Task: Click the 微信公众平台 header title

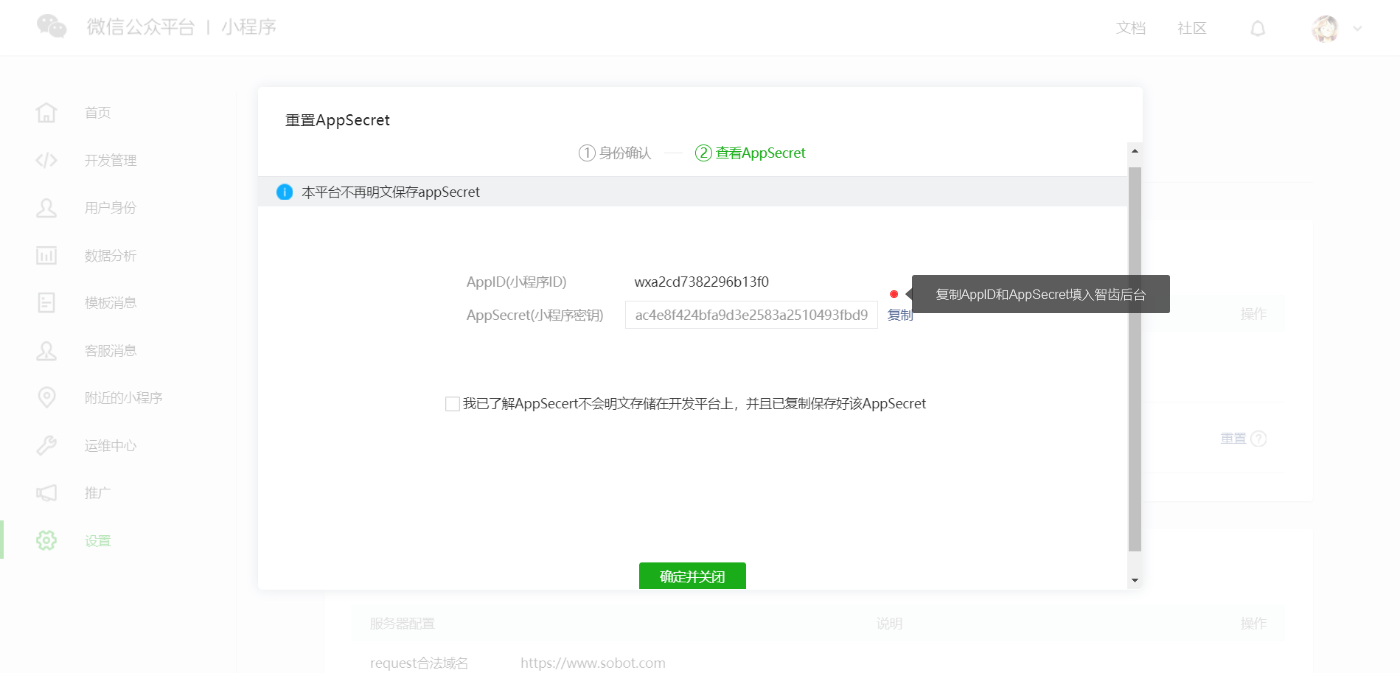Action: pos(140,27)
